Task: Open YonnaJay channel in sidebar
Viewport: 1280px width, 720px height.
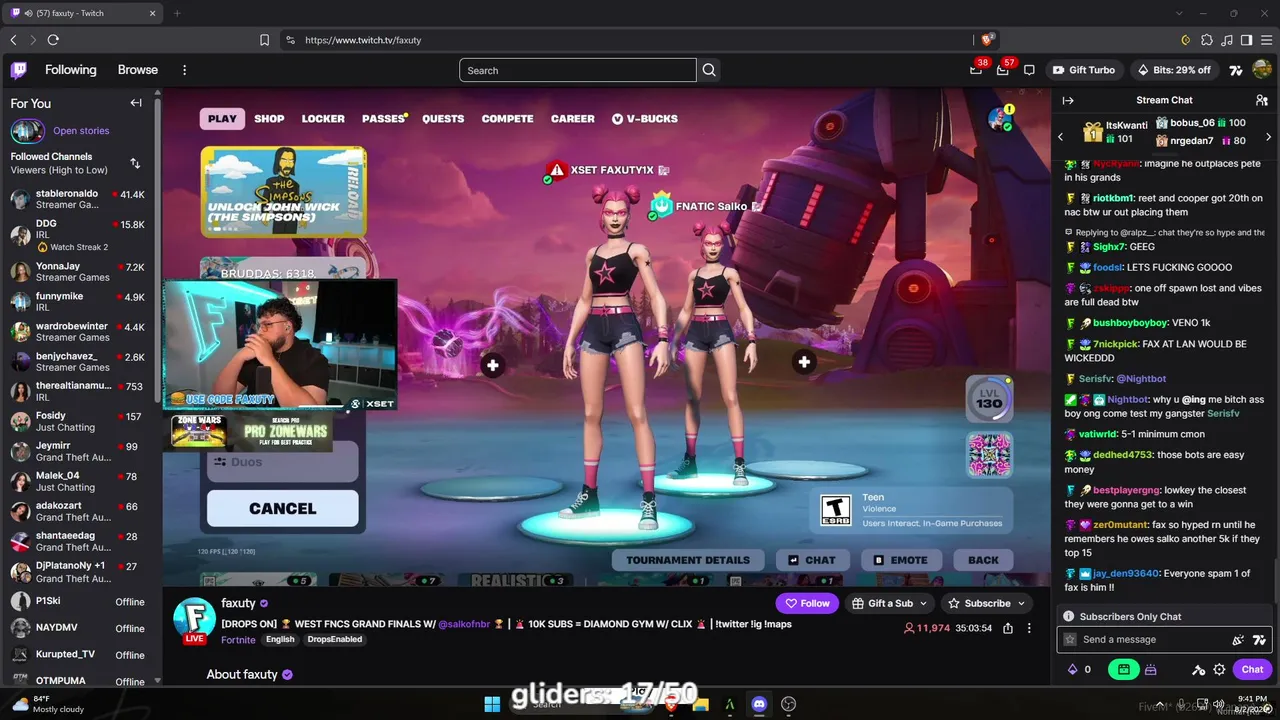Action: (x=77, y=272)
